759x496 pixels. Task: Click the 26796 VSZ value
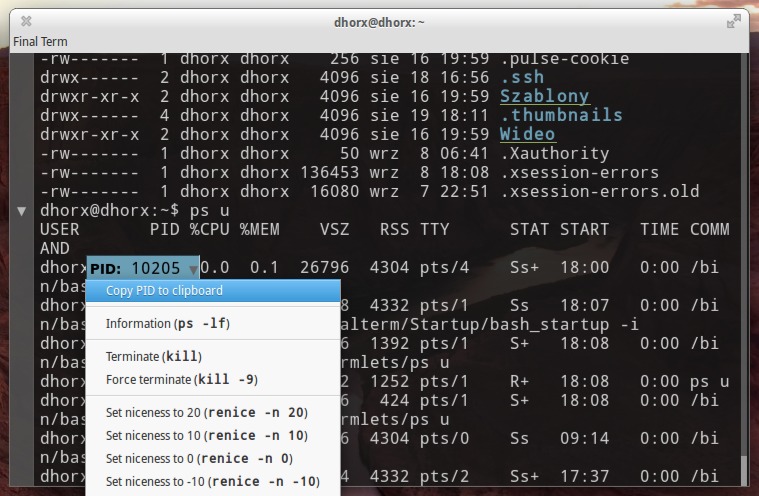[324, 268]
